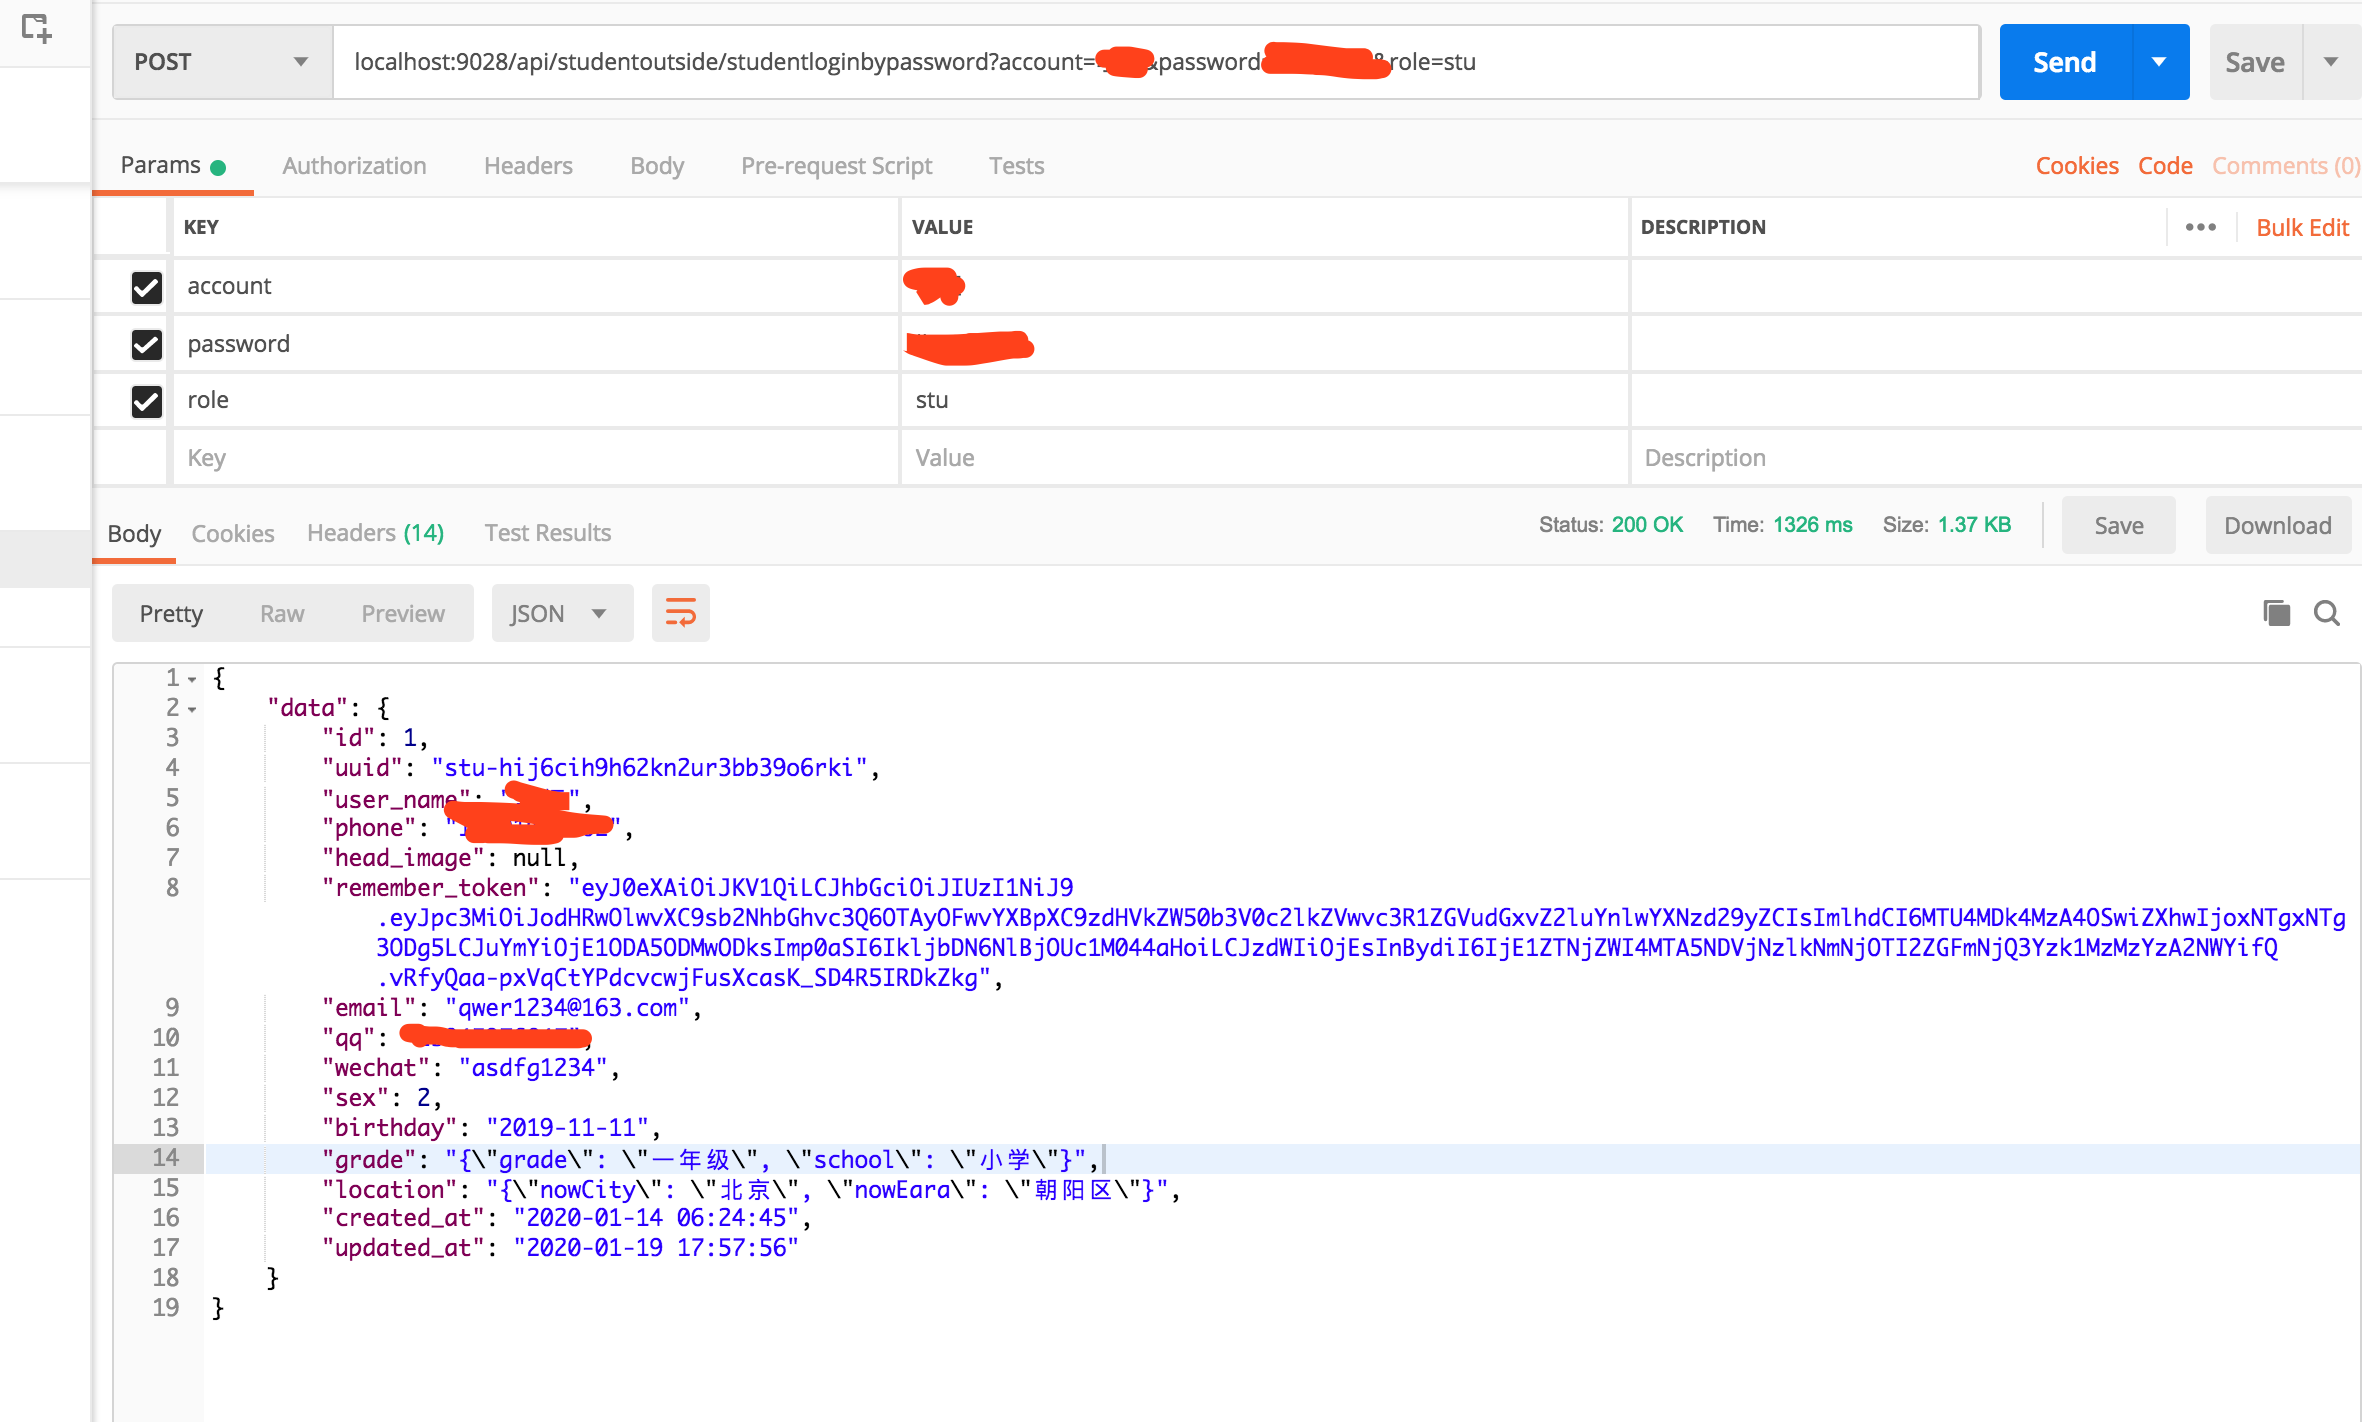Open the response Headers (14) tab
2362x1422 pixels.
click(x=375, y=533)
